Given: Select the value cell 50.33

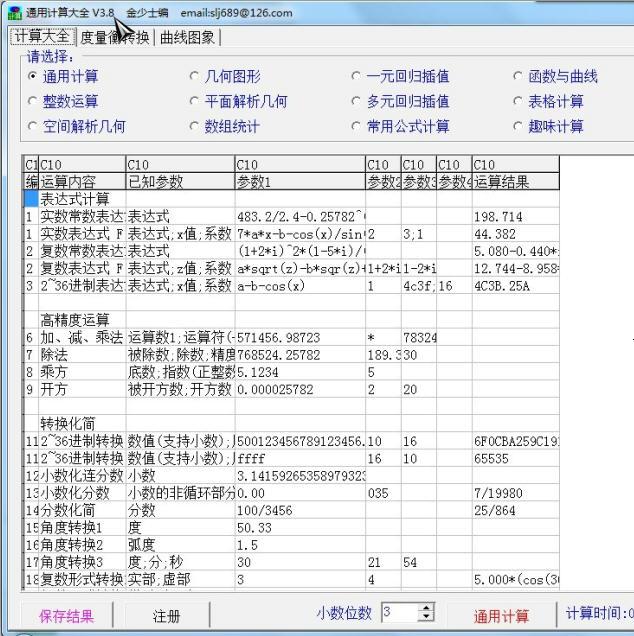Looking at the screenshot, I should (300, 527).
